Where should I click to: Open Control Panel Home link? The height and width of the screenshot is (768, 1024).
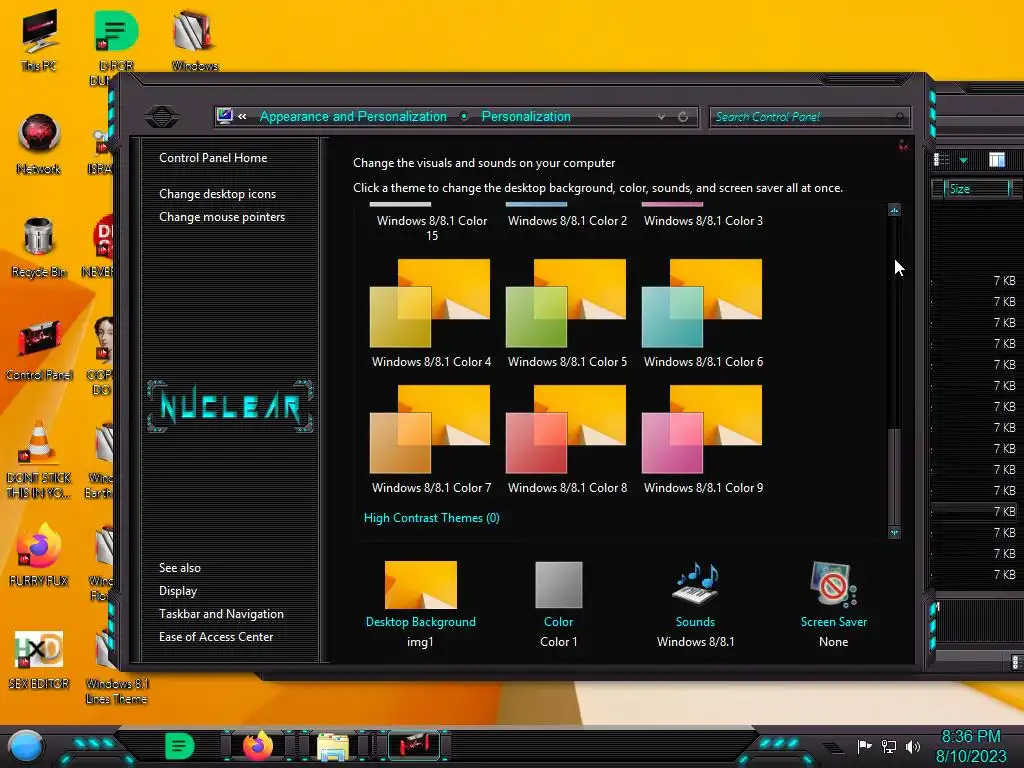pos(213,158)
